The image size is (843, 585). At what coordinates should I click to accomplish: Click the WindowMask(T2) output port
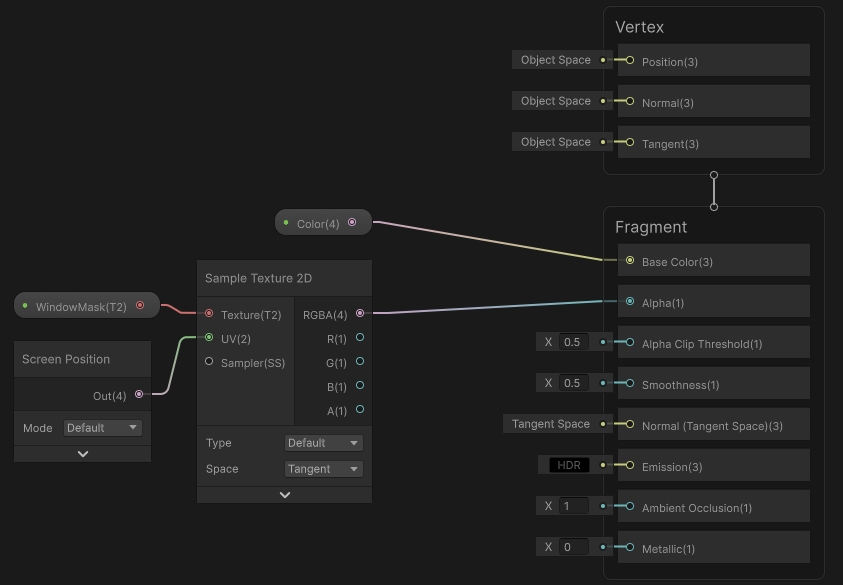coord(140,305)
